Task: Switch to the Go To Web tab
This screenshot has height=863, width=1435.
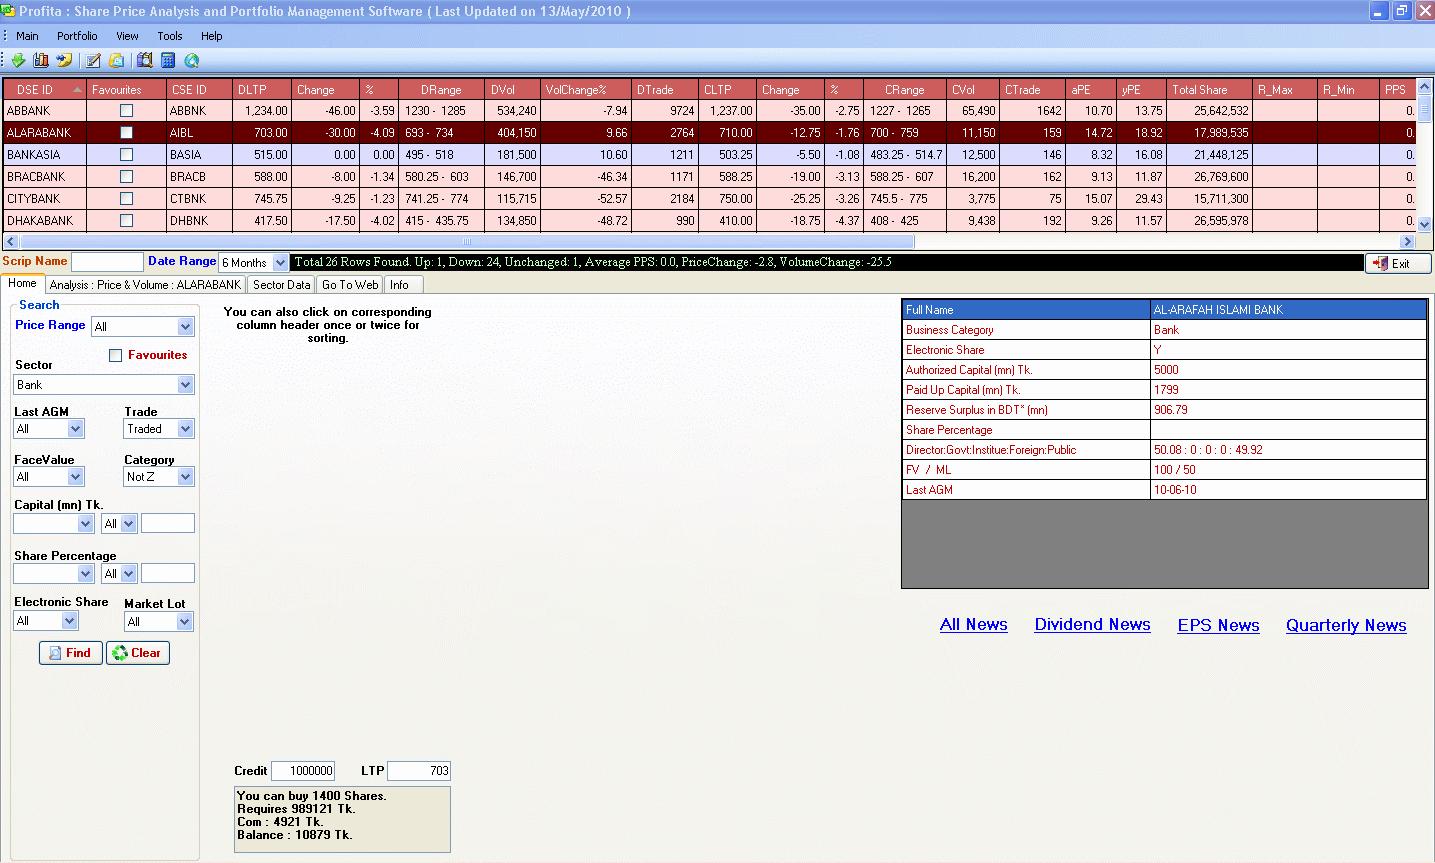Action: (350, 285)
